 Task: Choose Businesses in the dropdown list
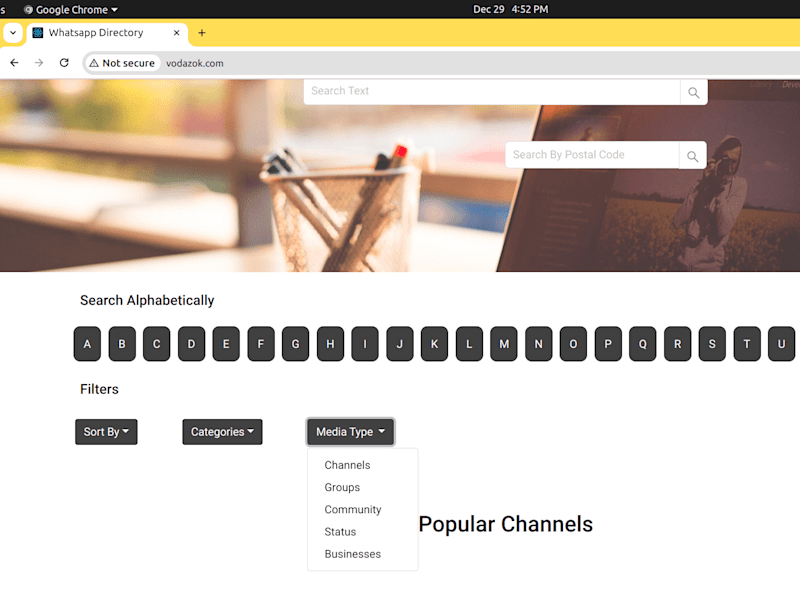[x=353, y=554]
